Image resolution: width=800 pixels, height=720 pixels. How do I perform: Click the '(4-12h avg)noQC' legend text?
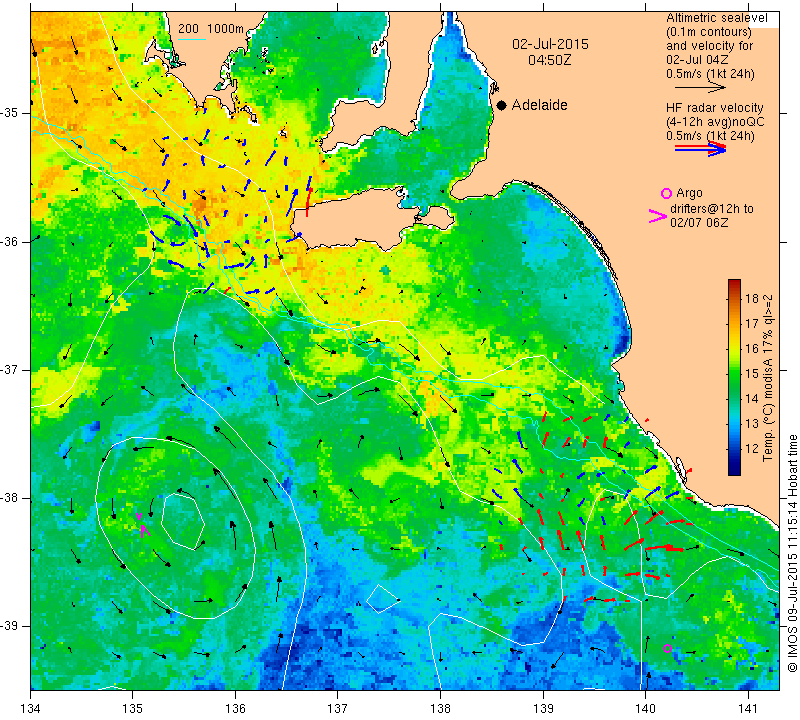(x=715, y=122)
